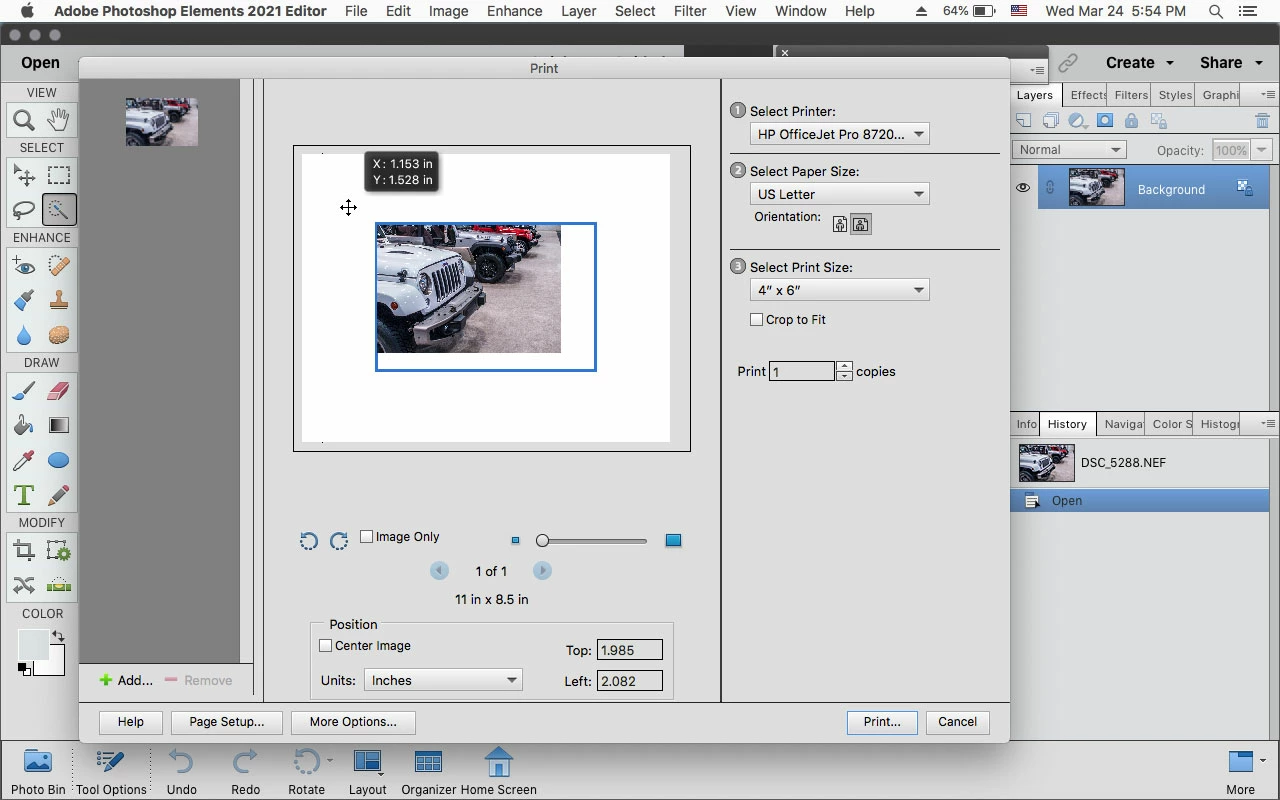Enable Crop to Fit
Viewport: 1280px width, 800px height.
tap(756, 320)
